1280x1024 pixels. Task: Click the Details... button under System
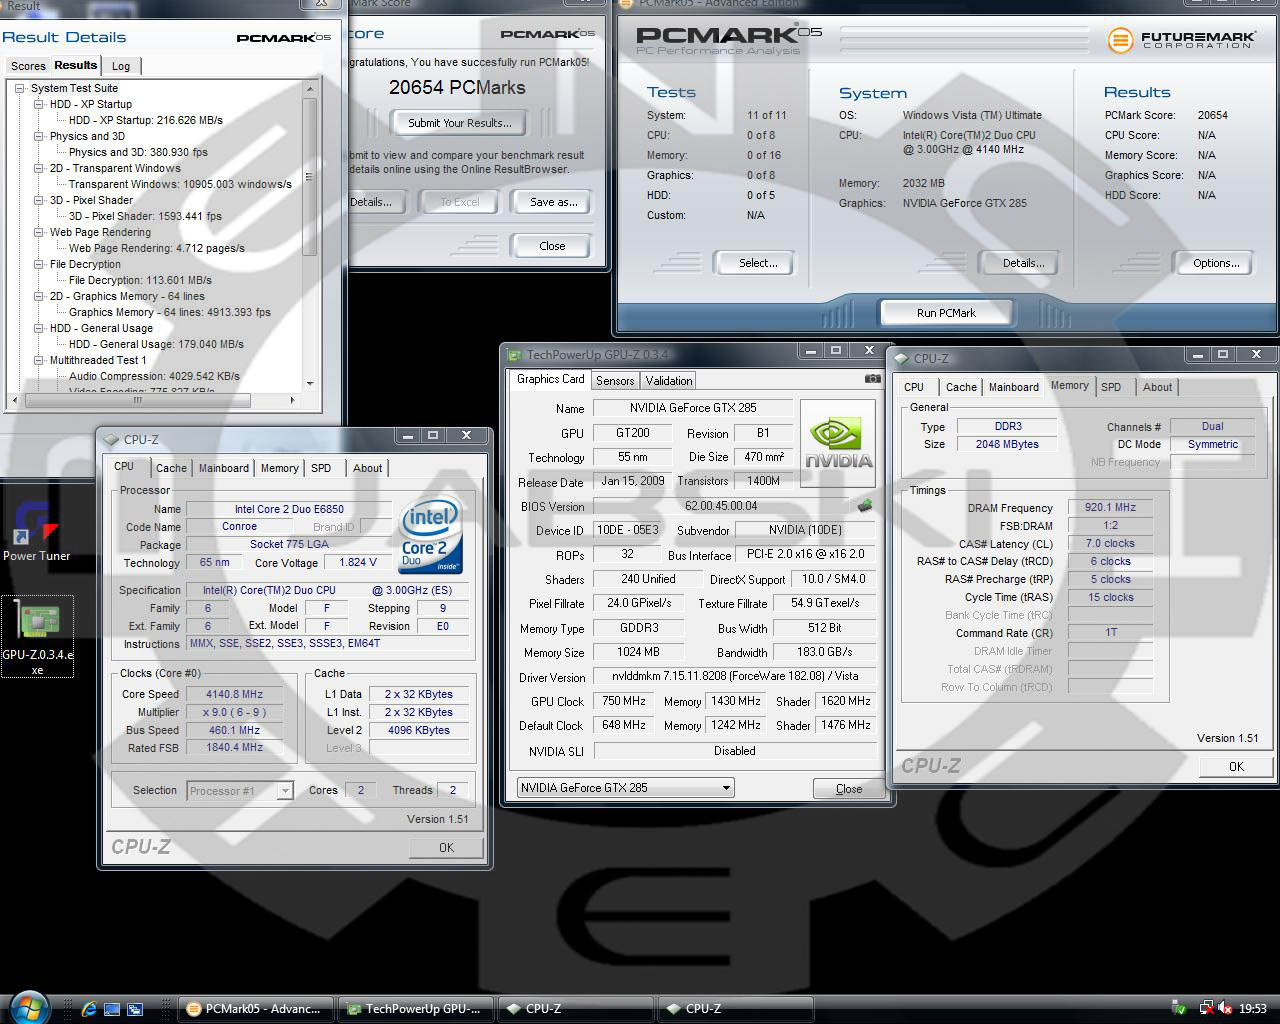tap(1023, 263)
